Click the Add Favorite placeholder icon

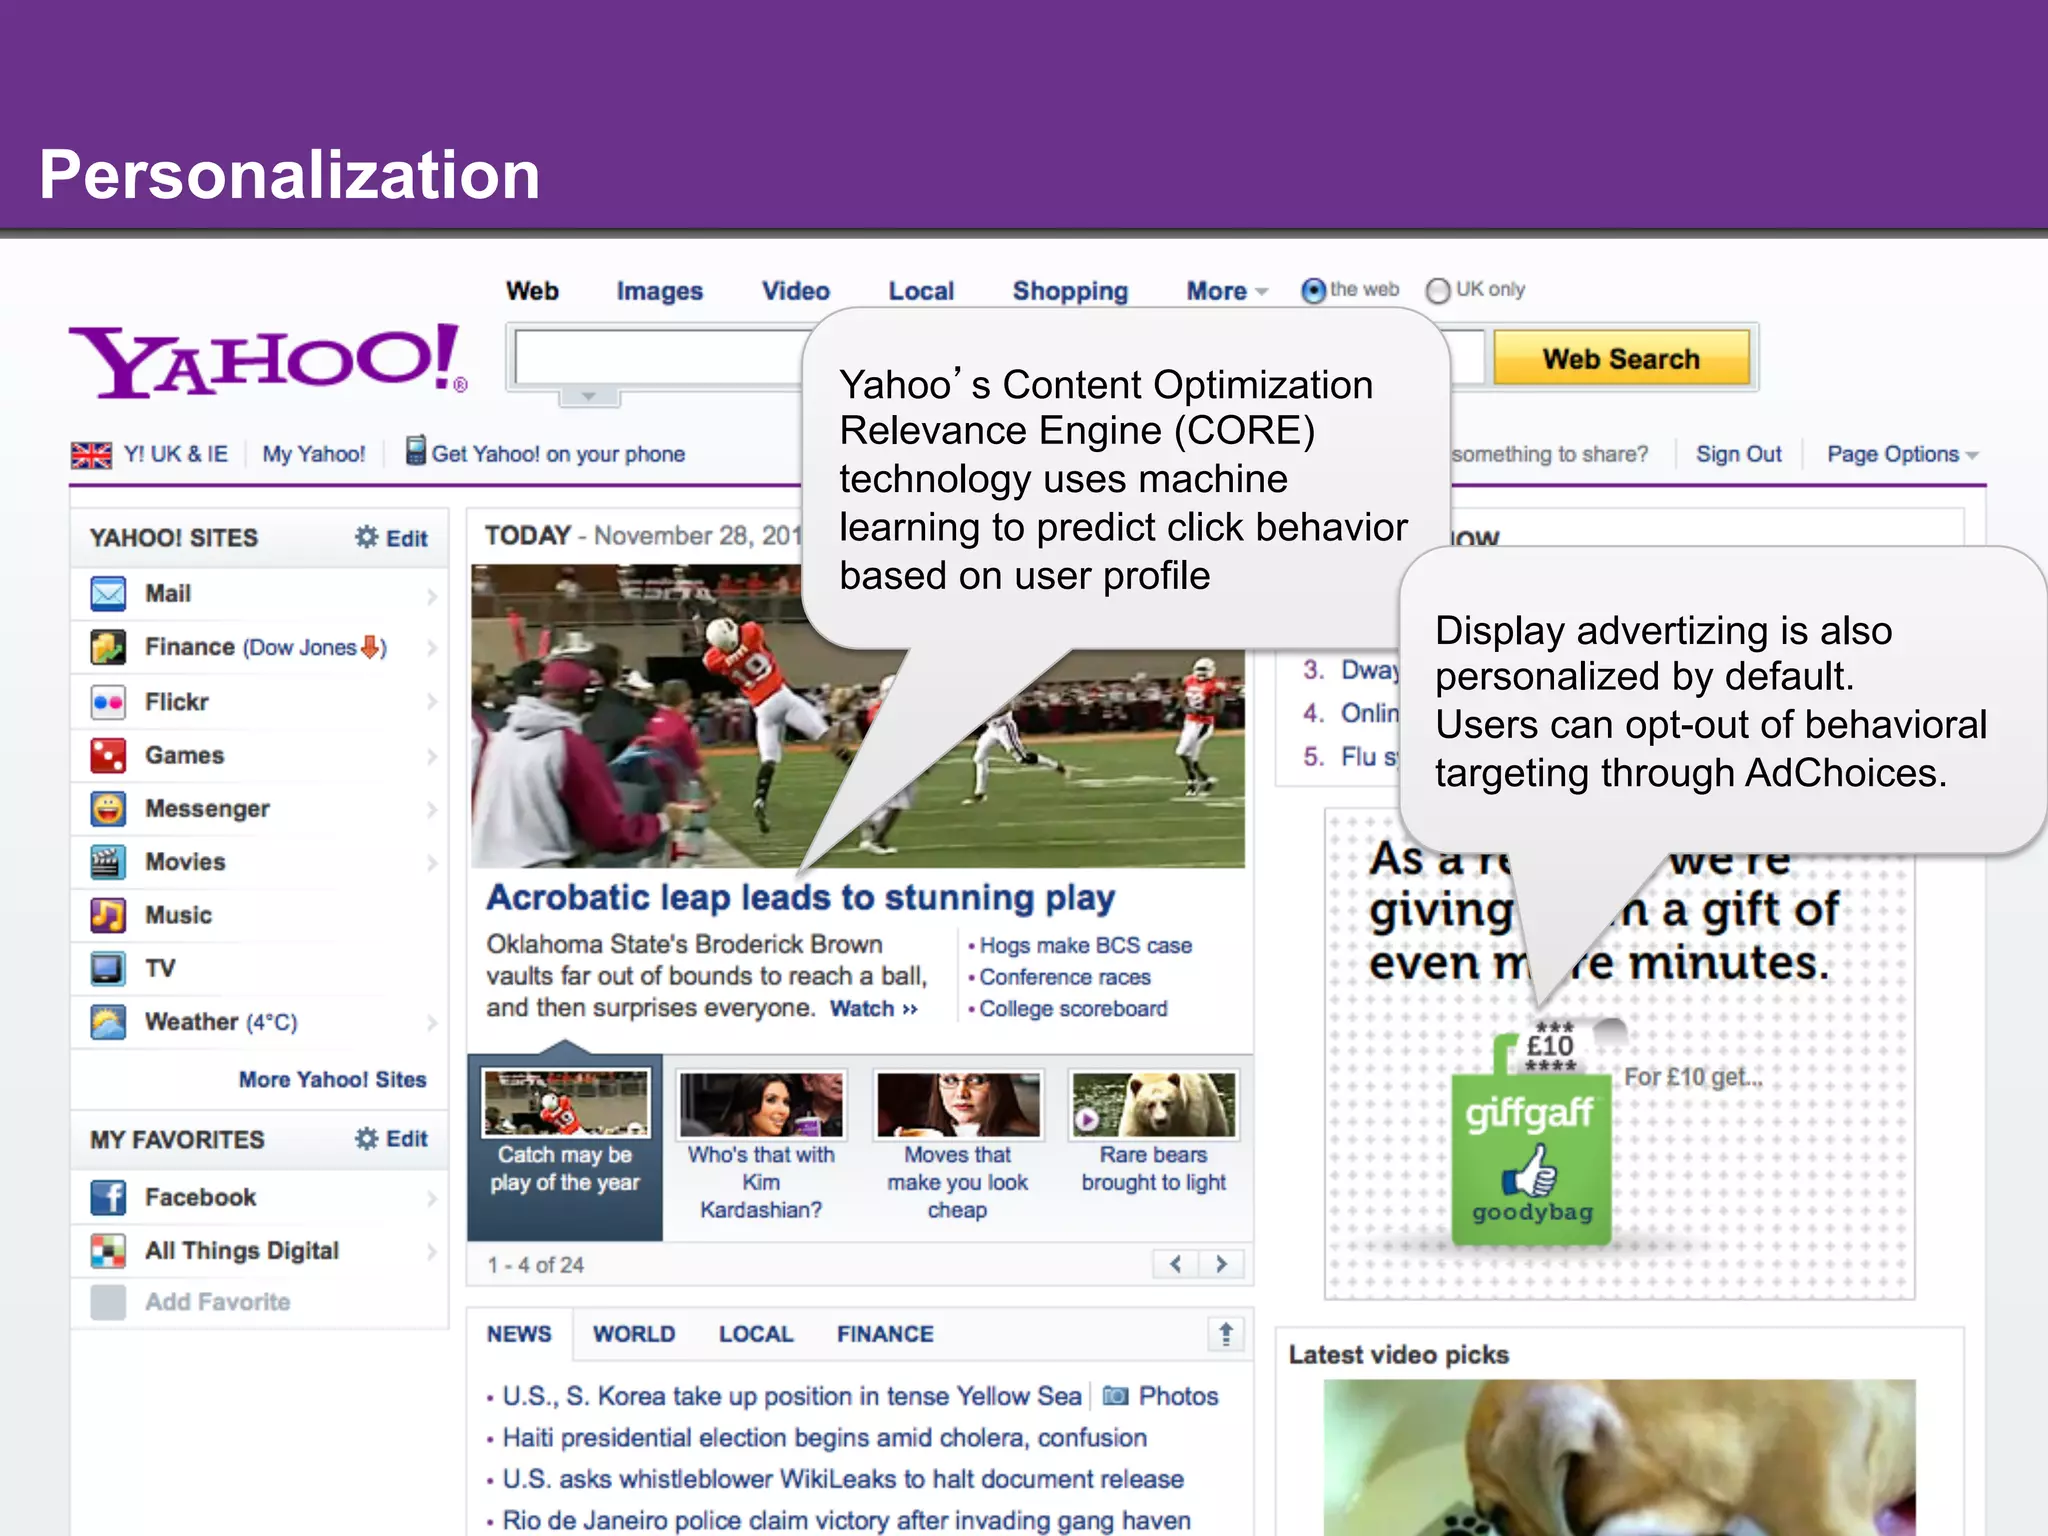pyautogui.click(x=108, y=1302)
